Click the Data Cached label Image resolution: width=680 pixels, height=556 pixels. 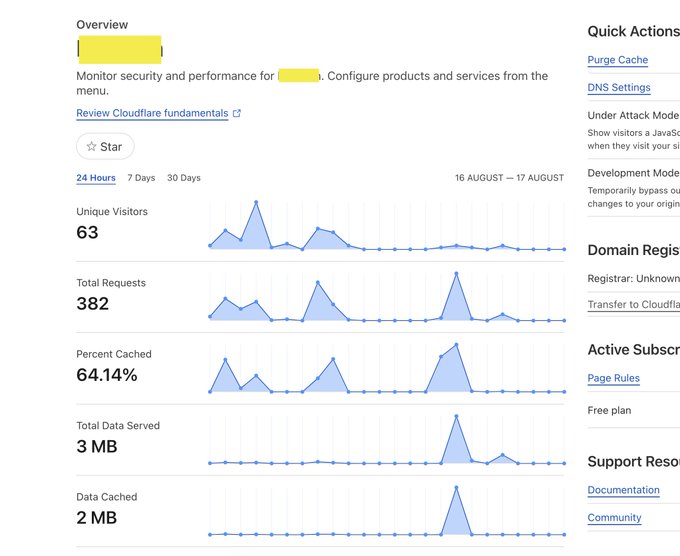107,497
